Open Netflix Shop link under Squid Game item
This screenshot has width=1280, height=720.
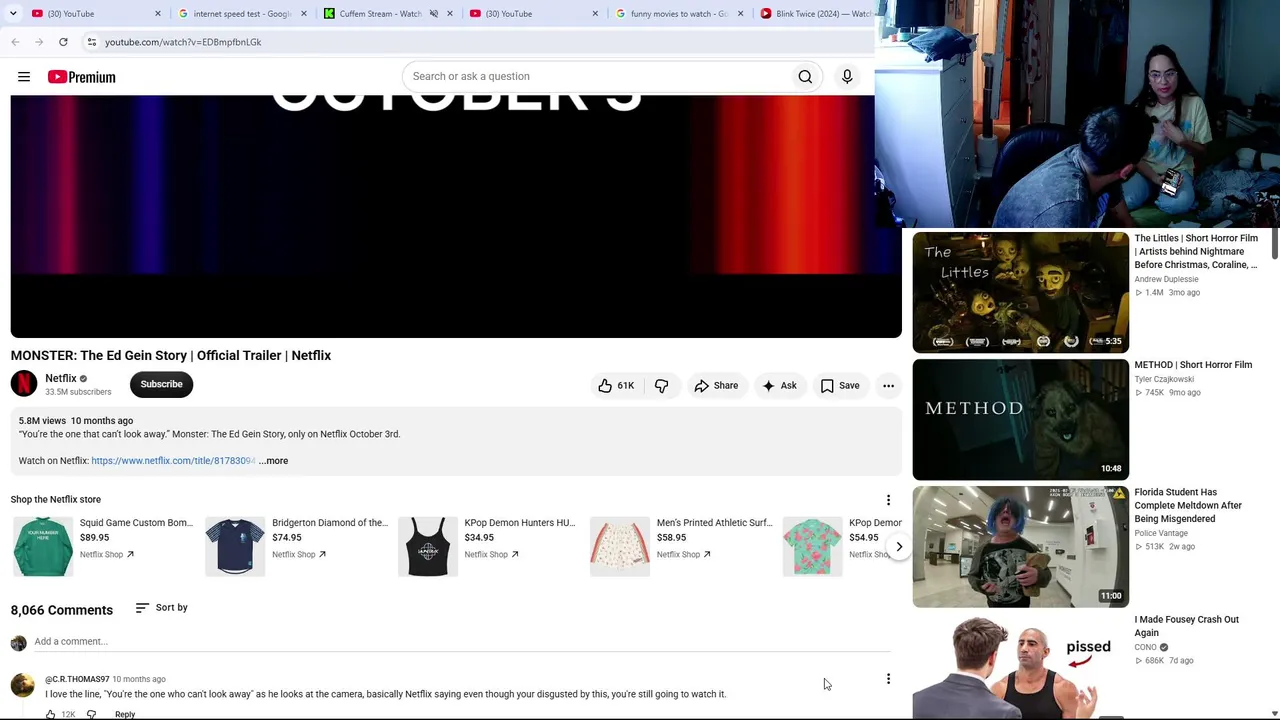[x=107, y=554]
